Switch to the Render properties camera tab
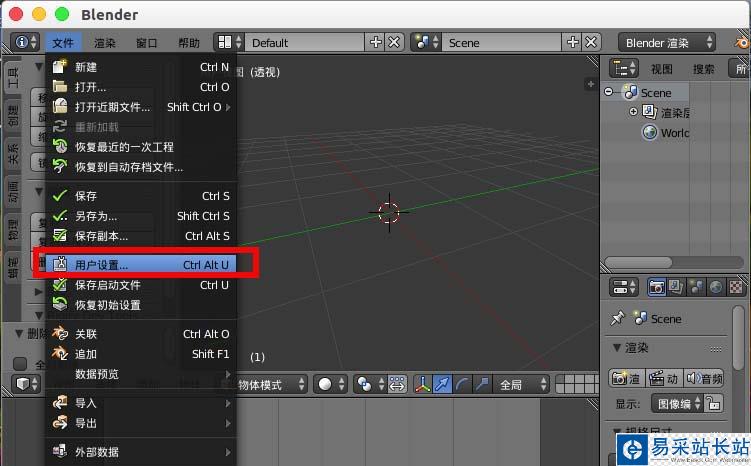The height and width of the screenshot is (466, 751). 657,287
